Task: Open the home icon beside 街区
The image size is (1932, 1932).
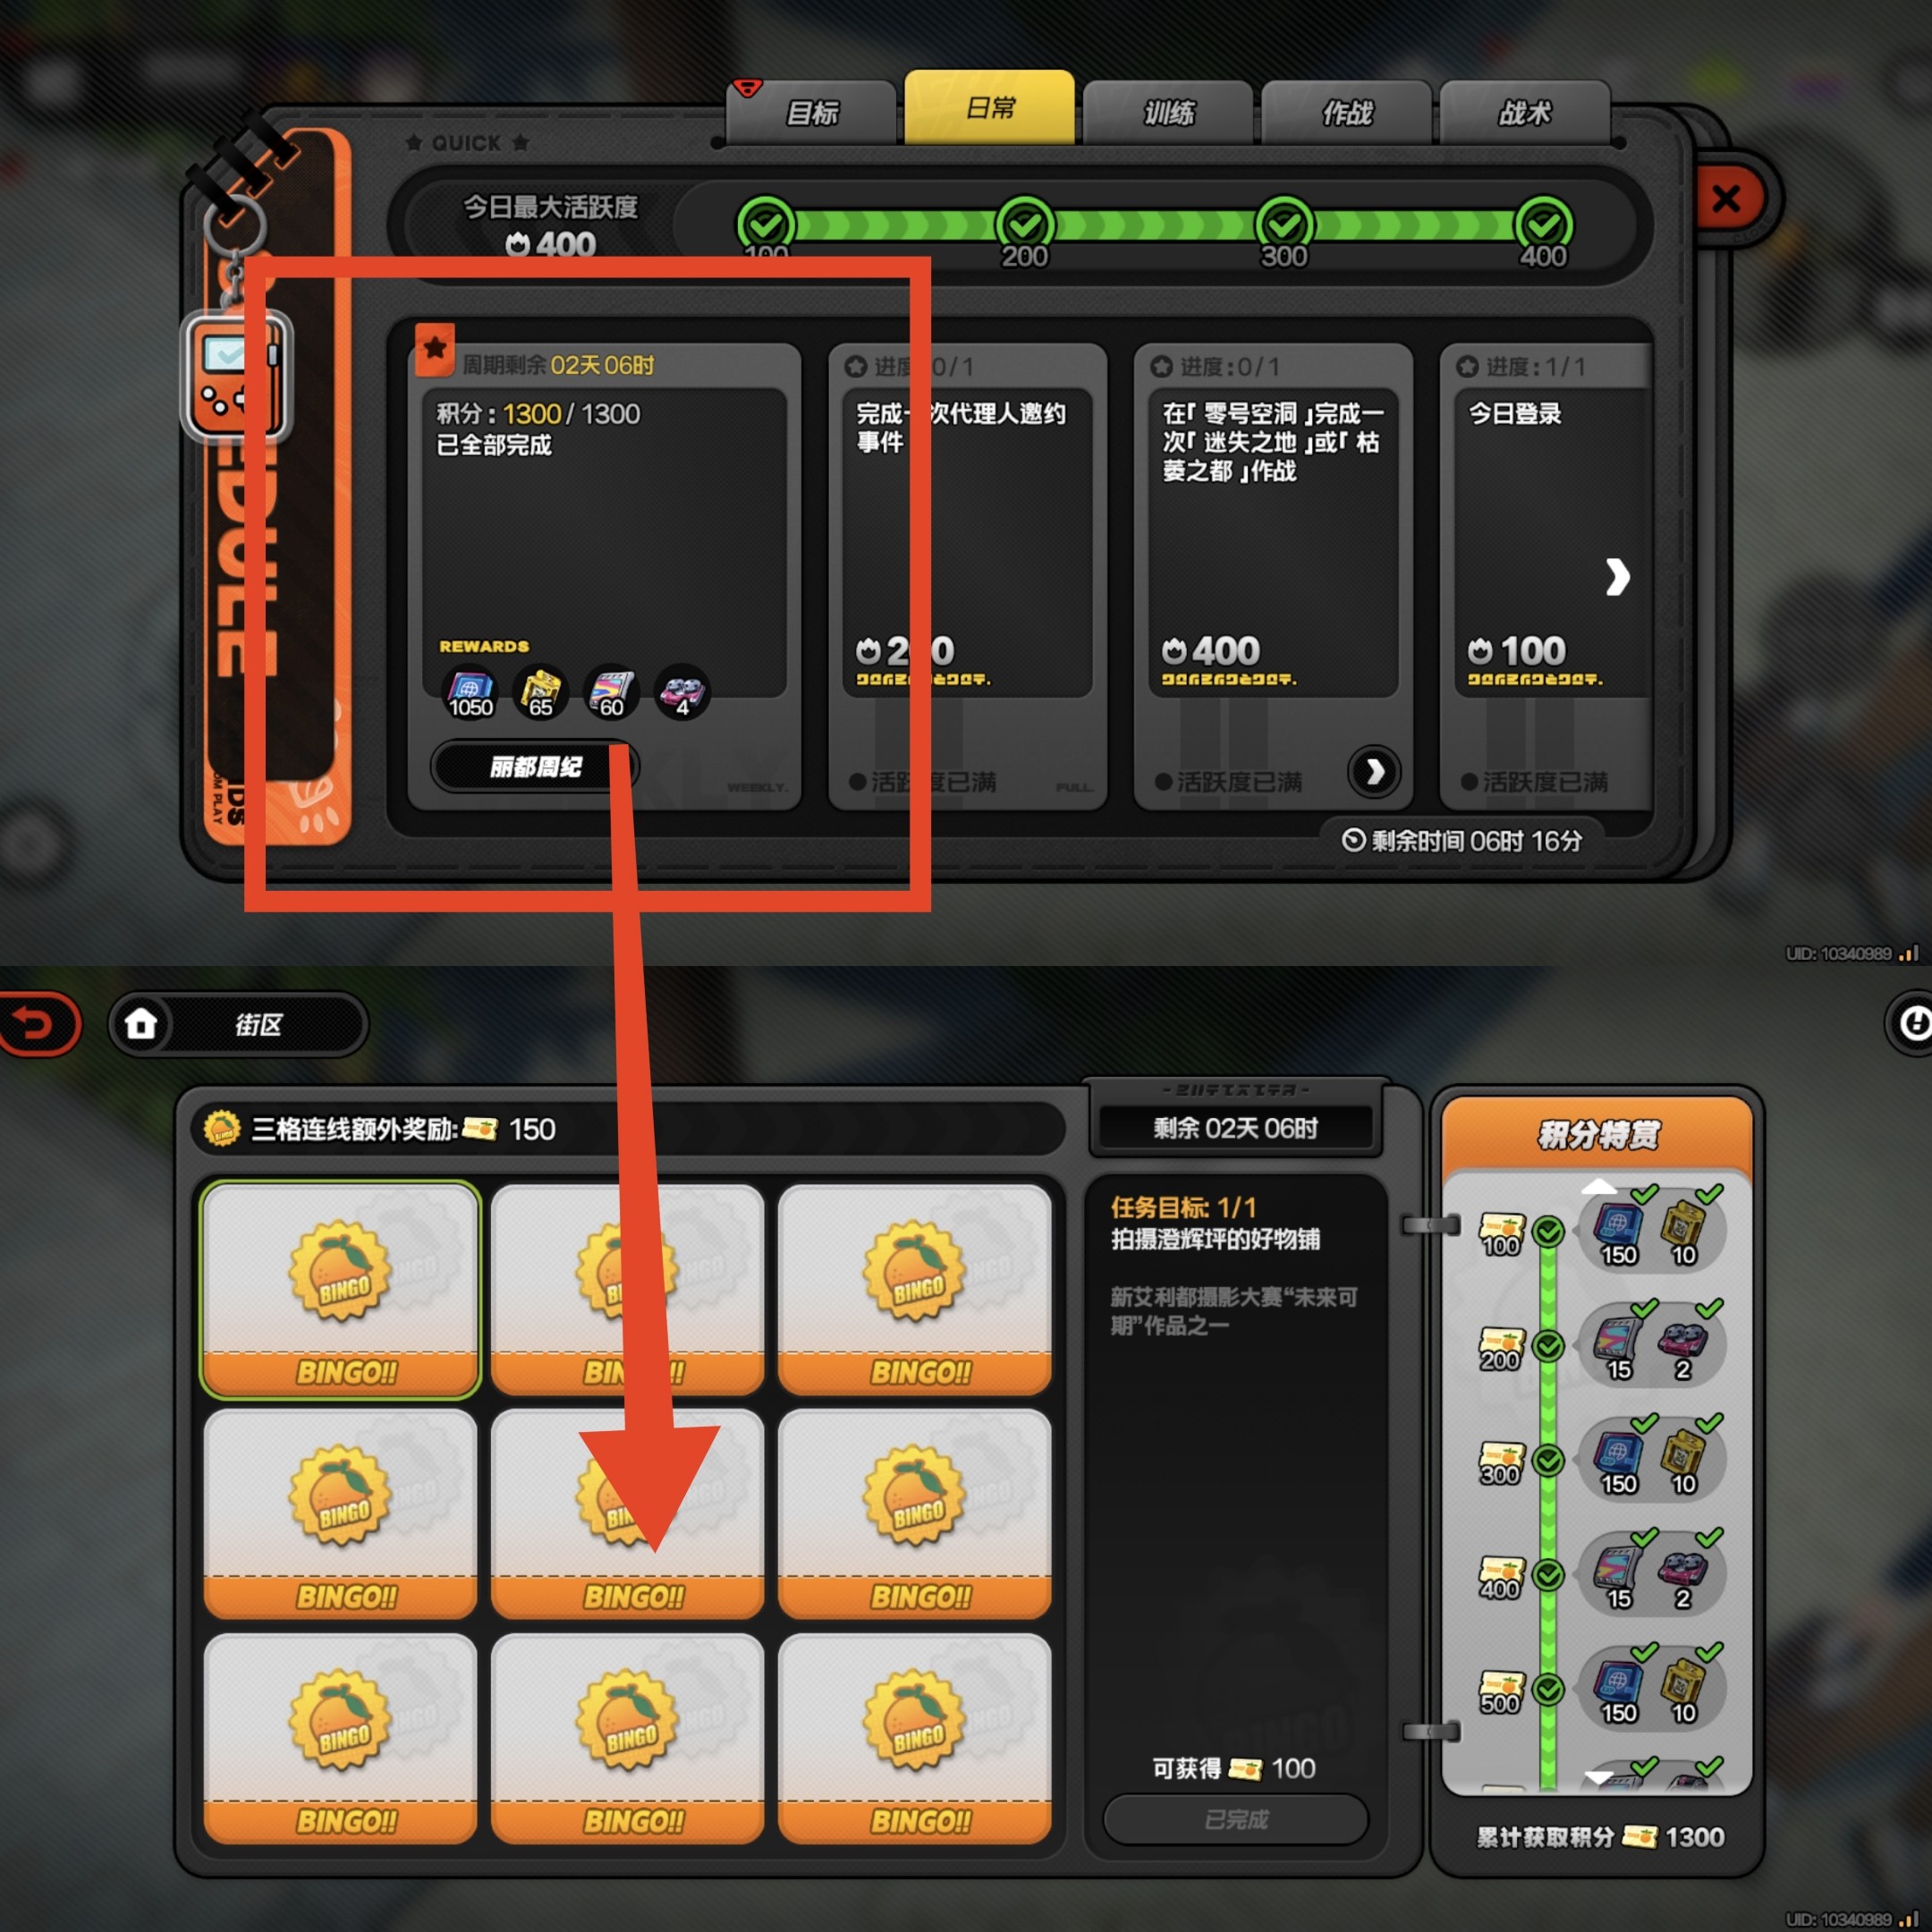Action: point(141,1024)
